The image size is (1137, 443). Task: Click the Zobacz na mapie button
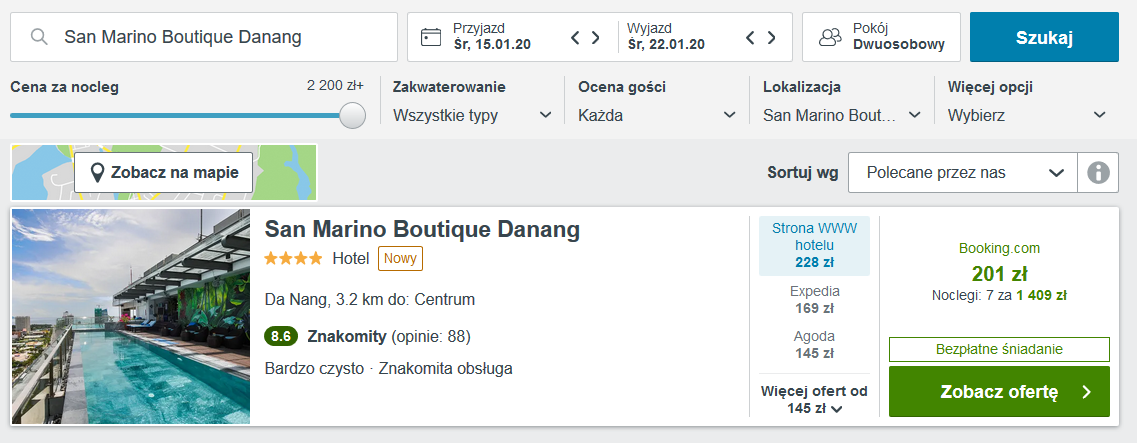(x=163, y=173)
